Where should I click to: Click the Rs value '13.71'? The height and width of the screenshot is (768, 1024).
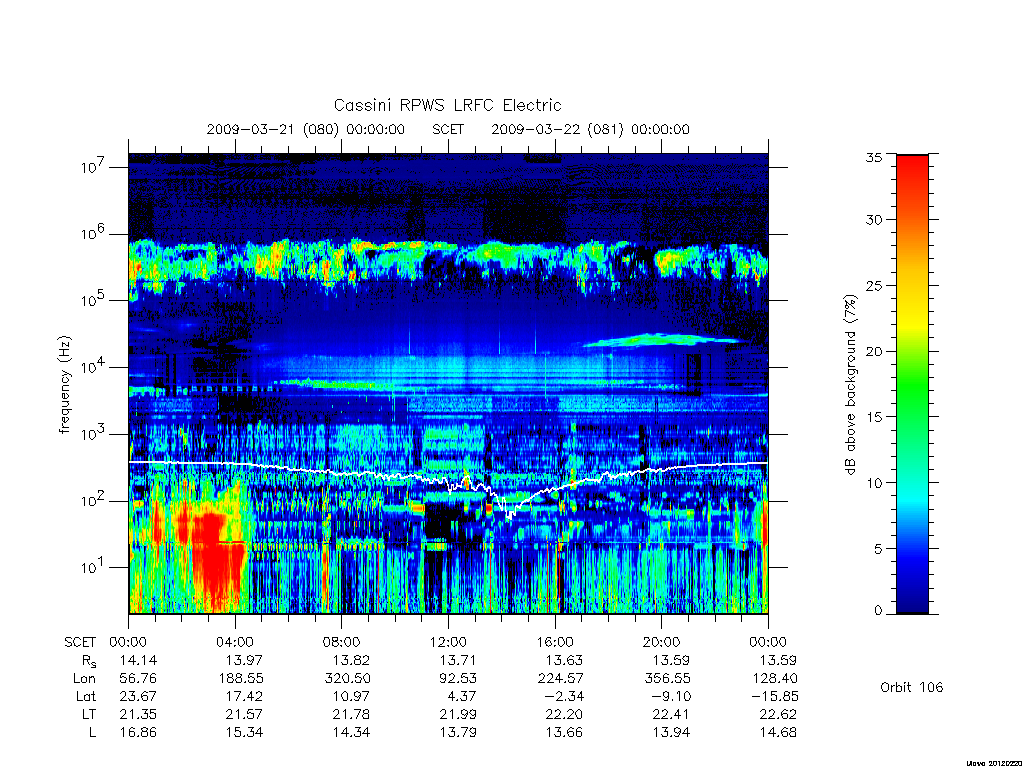(458, 660)
